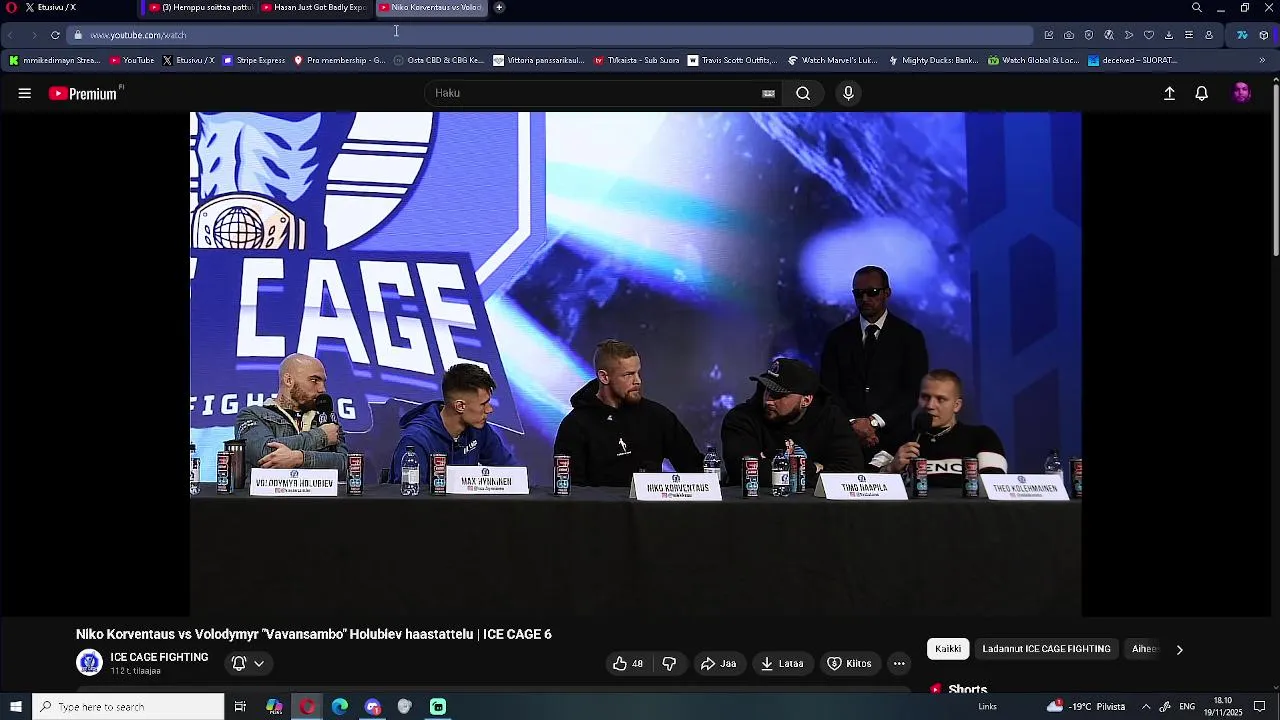Share the video via Jaa button
This screenshot has height=720, width=1280.
(718, 663)
